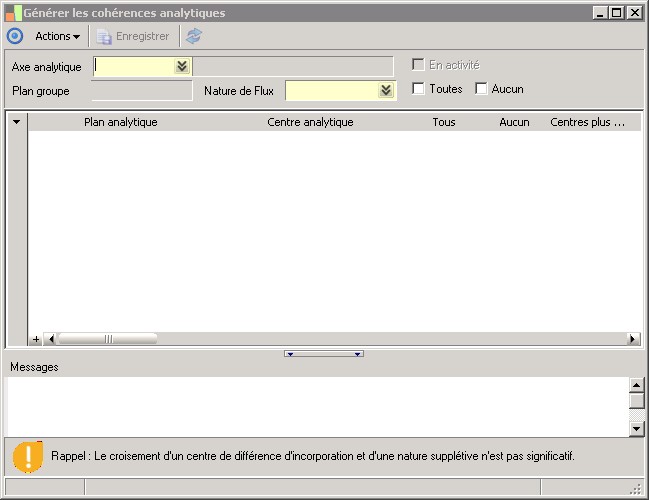Click the resize grip in status bar
The image size is (649, 500).
(x=635, y=489)
